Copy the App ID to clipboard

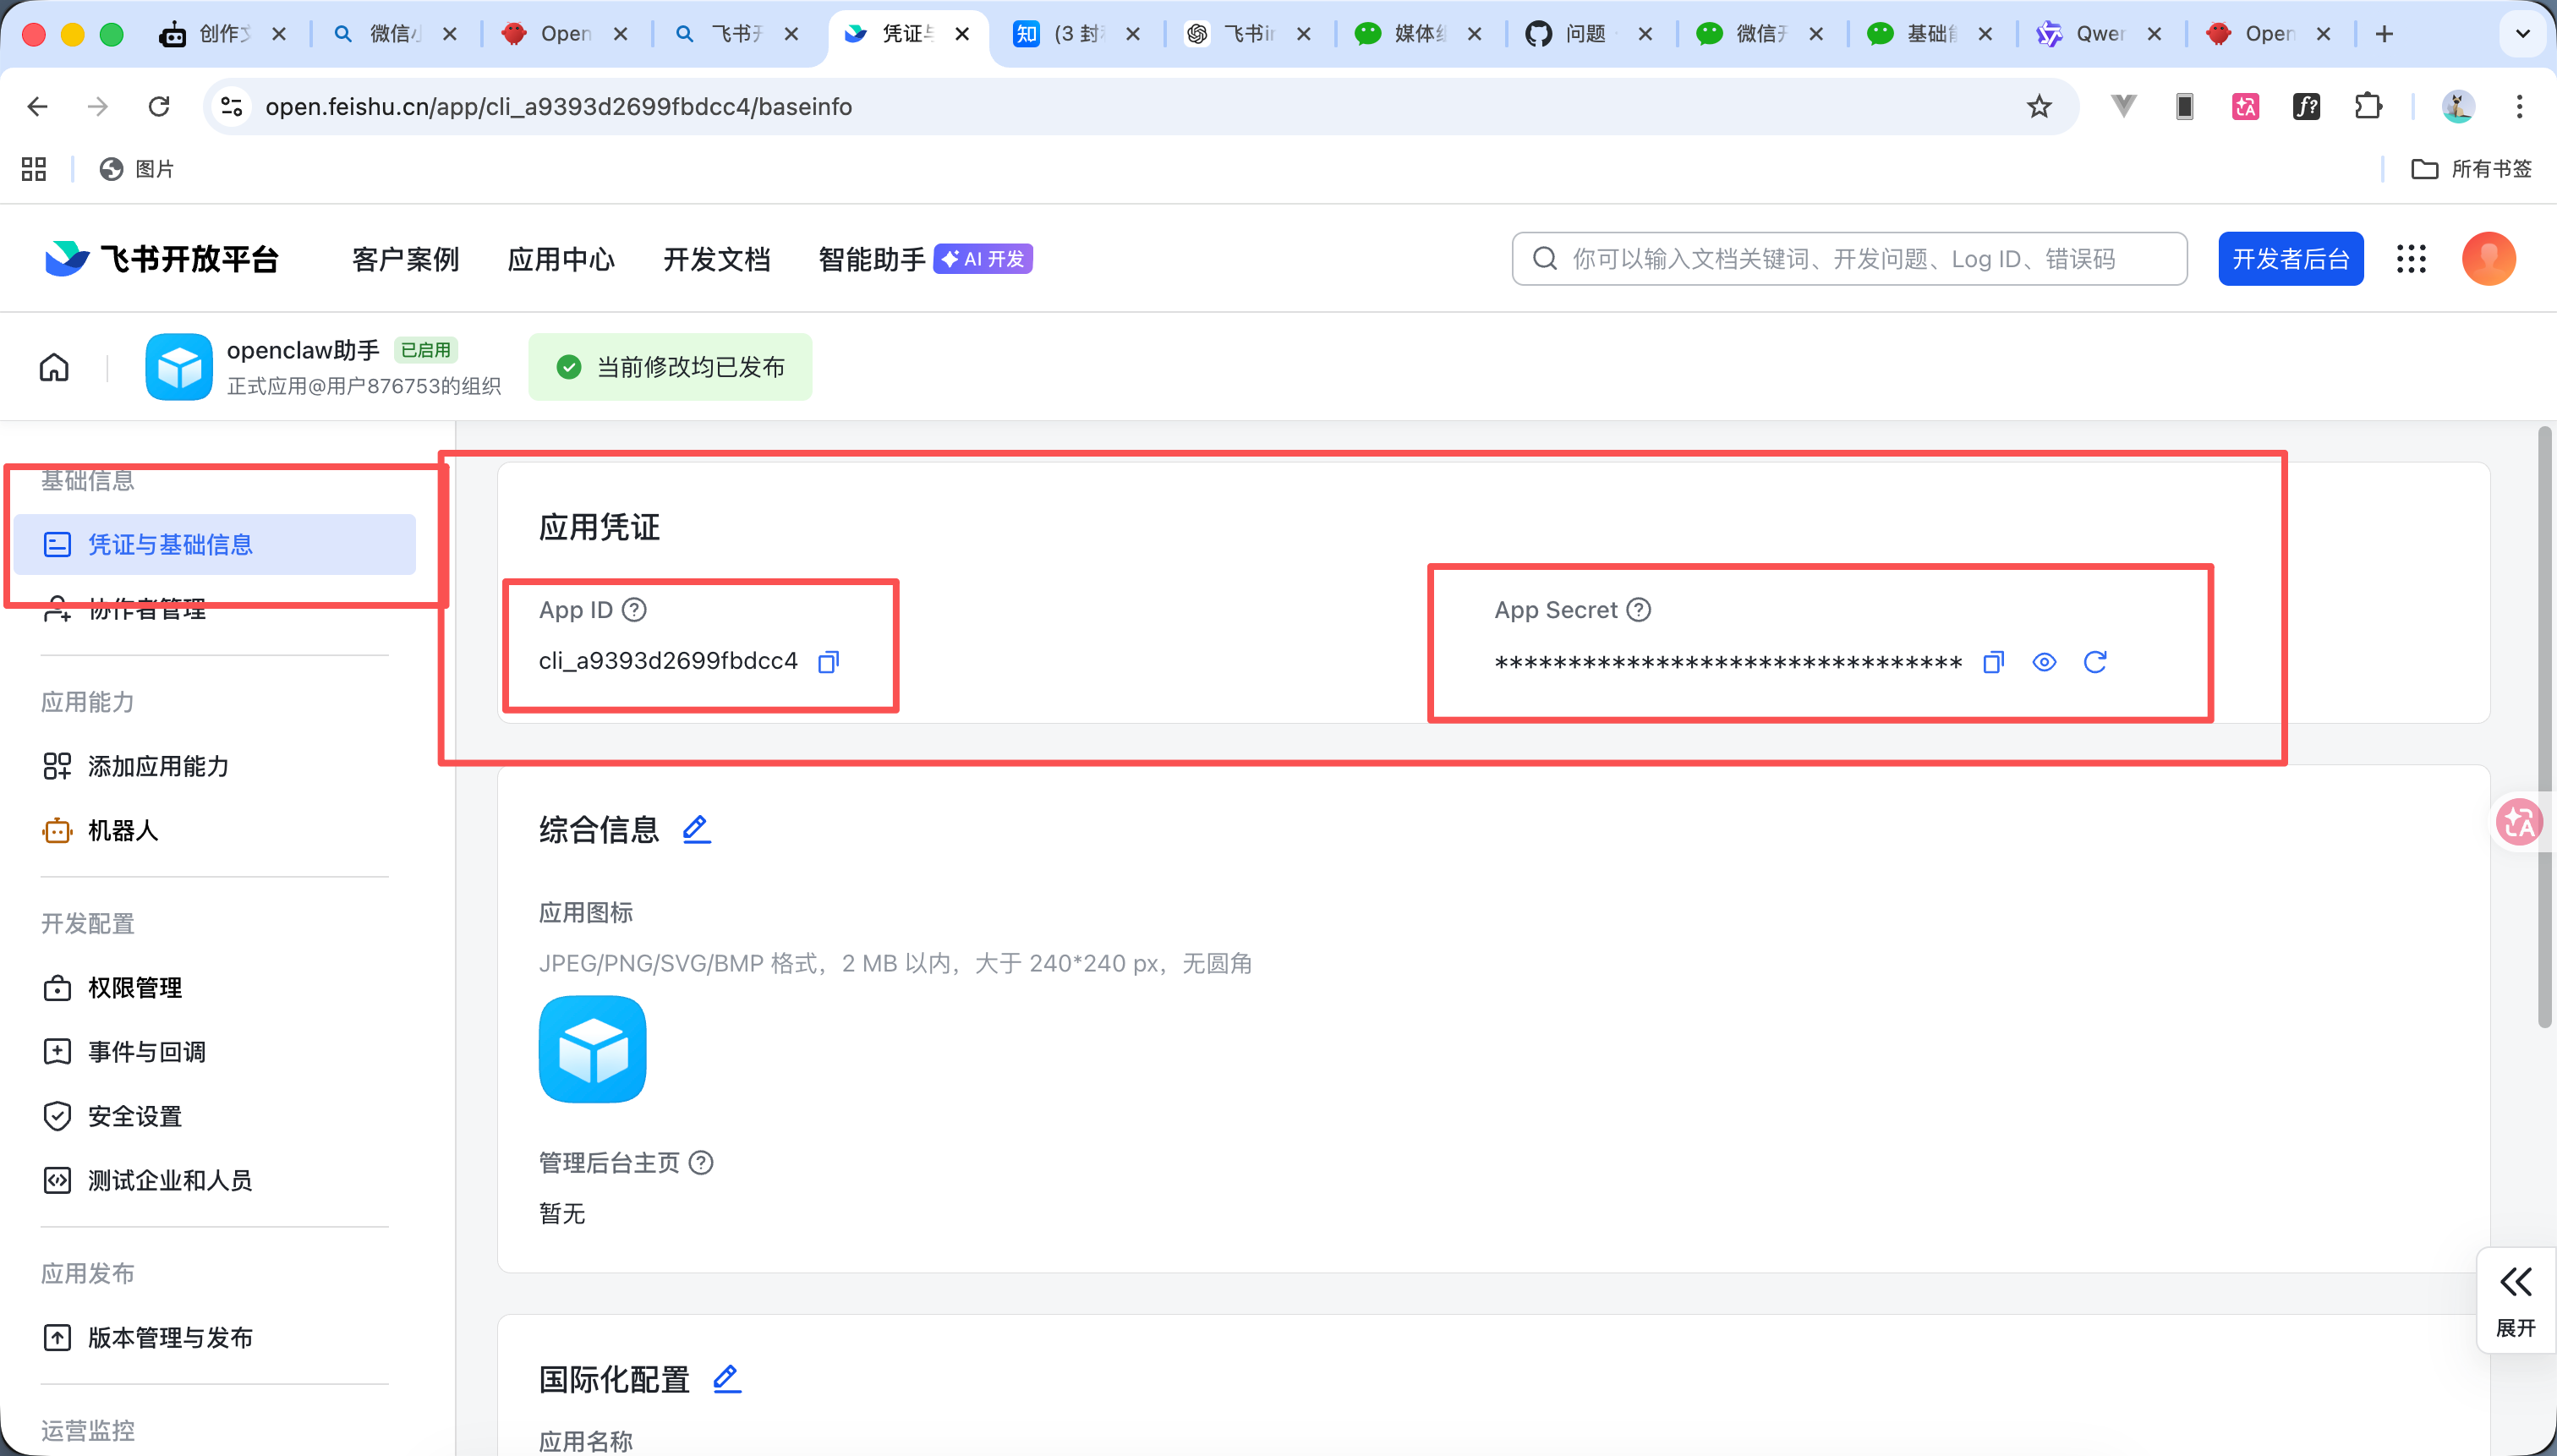827,660
